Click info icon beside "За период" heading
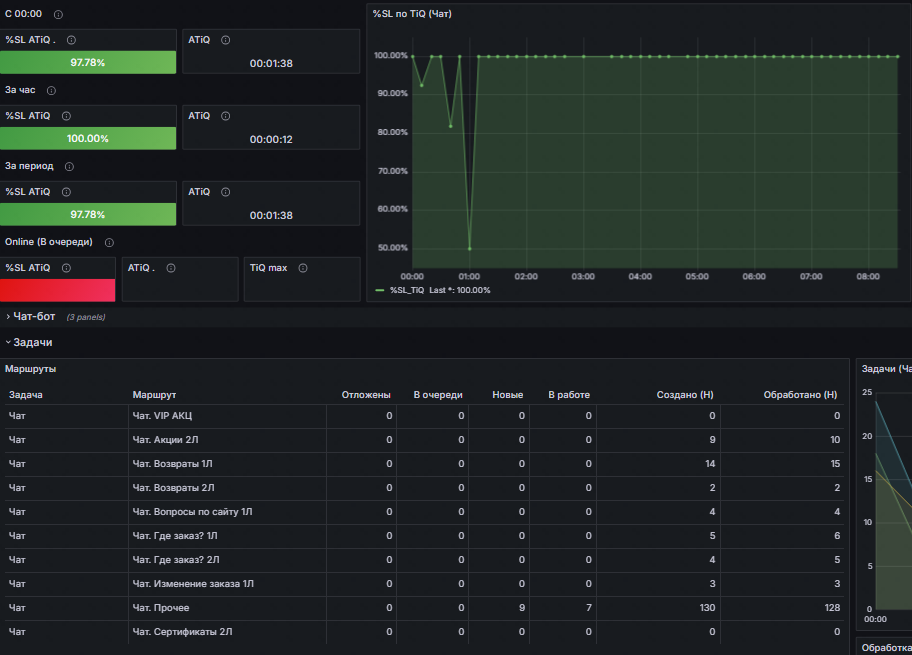 [x=69, y=167]
